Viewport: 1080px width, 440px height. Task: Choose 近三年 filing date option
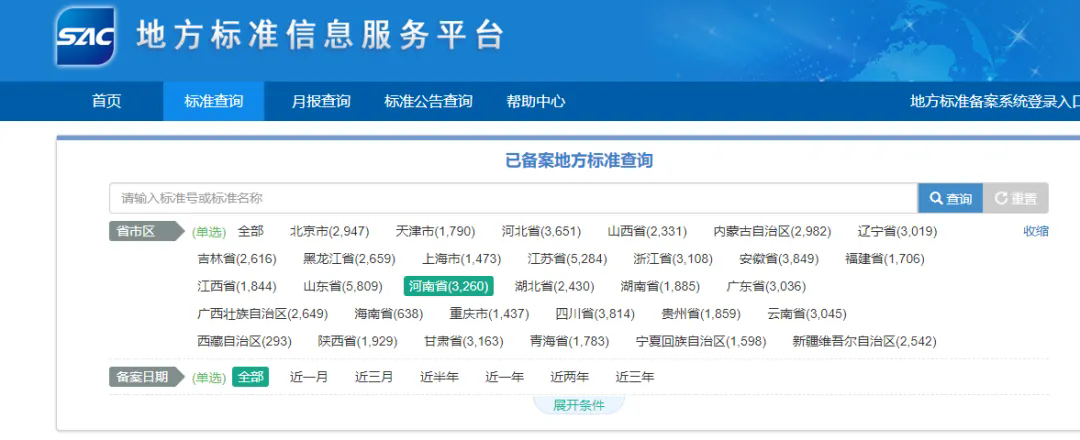point(634,377)
